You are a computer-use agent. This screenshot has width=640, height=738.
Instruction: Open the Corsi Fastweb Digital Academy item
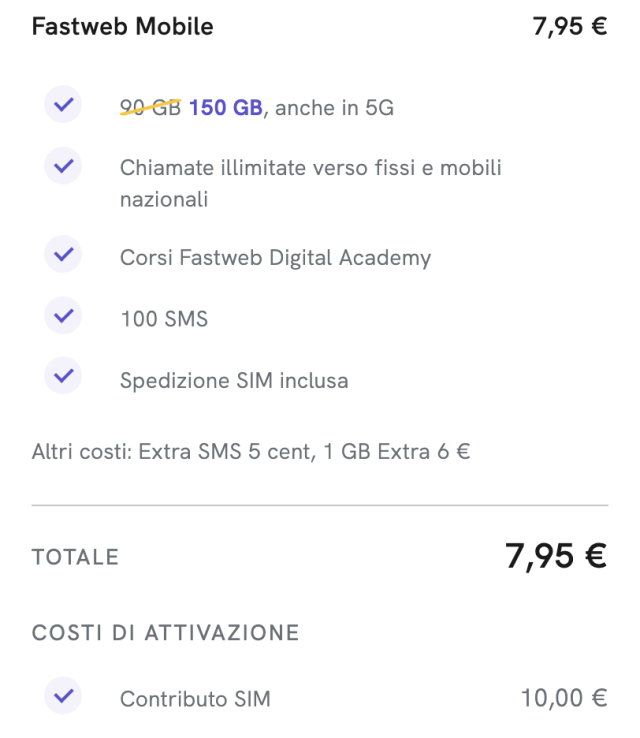(x=275, y=258)
